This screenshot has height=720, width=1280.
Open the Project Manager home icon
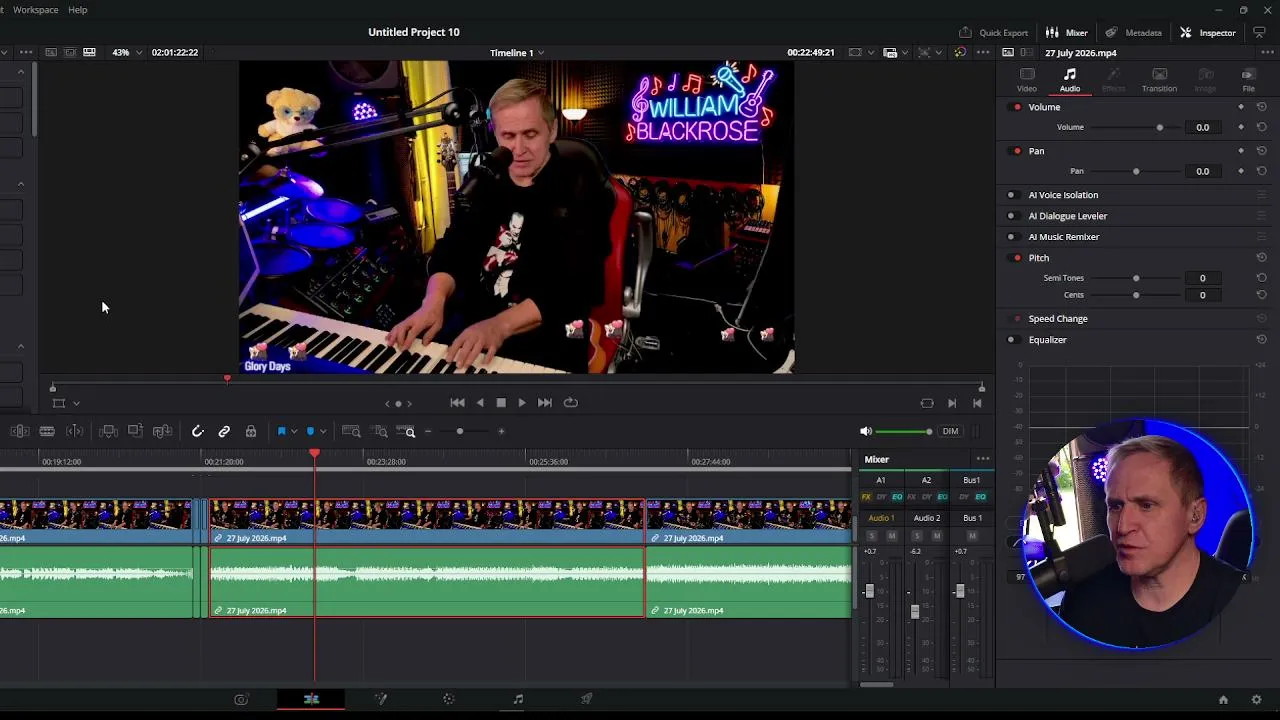(x=1223, y=700)
